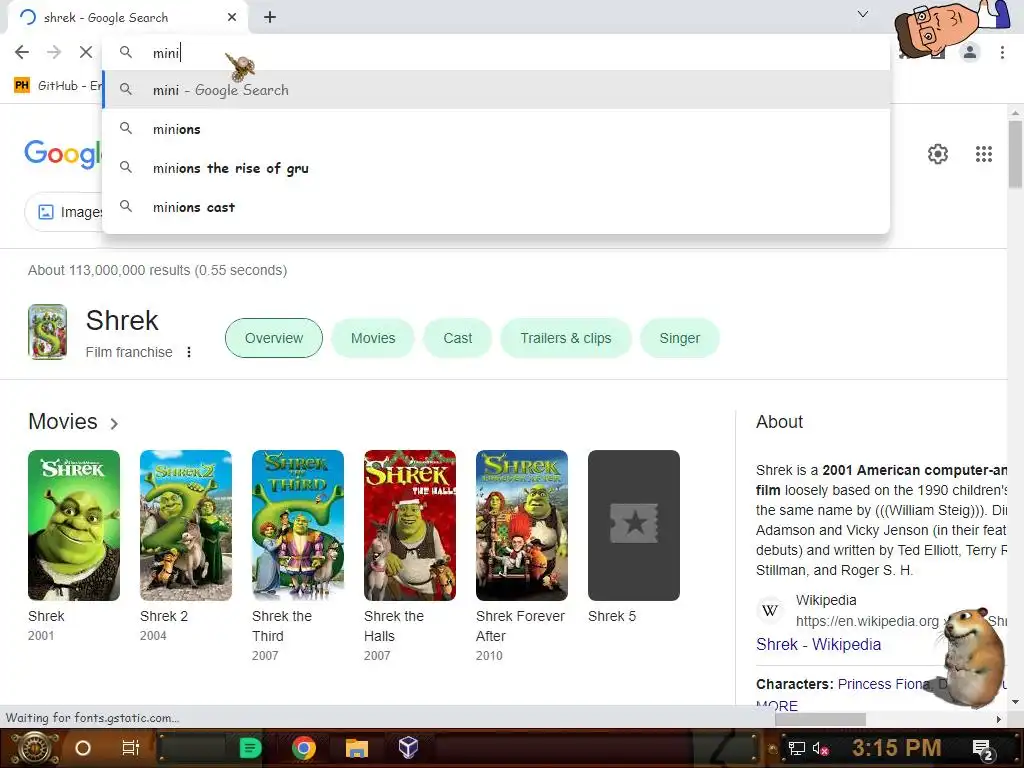
Task: Click the 'Shrek Forever After' title text
Action: pyautogui.click(x=520, y=626)
